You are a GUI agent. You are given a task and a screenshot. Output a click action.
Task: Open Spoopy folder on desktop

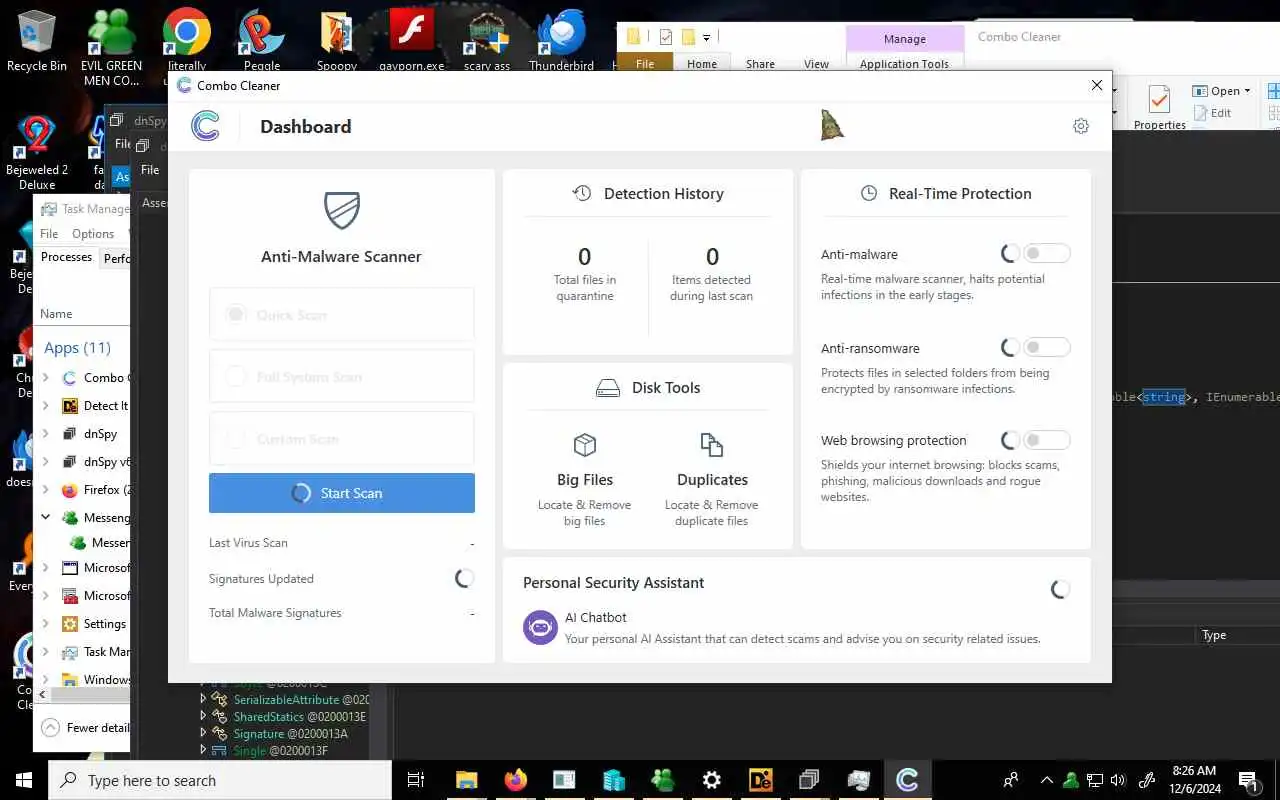click(x=337, y=42)
